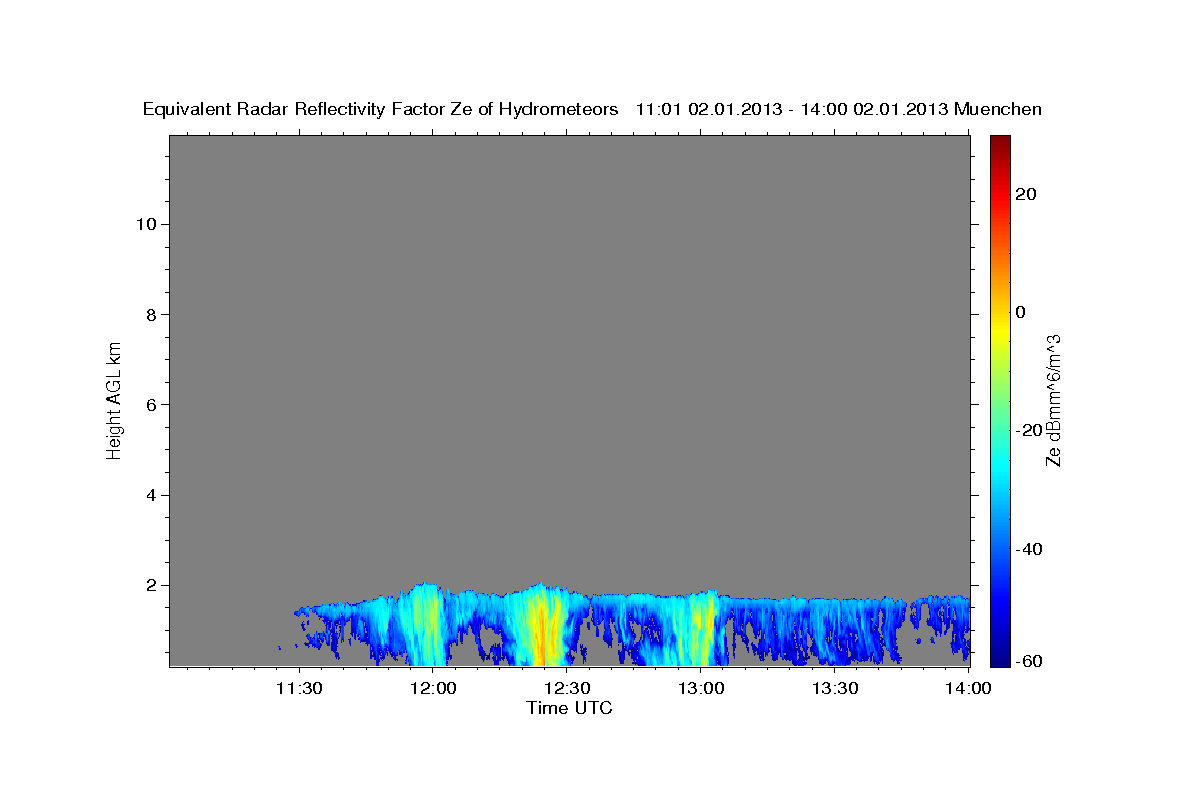Click the '12:00' time tick label
This screenshot has height=800, width=1200.
coord(433,688)
